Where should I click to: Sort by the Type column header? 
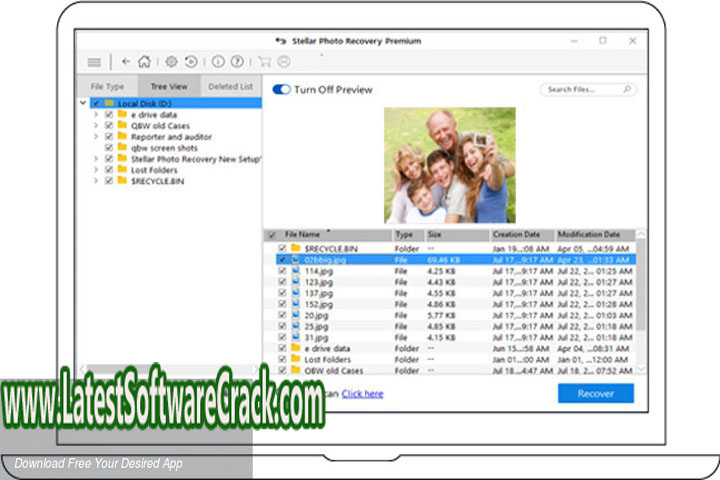tap(409, 235)
